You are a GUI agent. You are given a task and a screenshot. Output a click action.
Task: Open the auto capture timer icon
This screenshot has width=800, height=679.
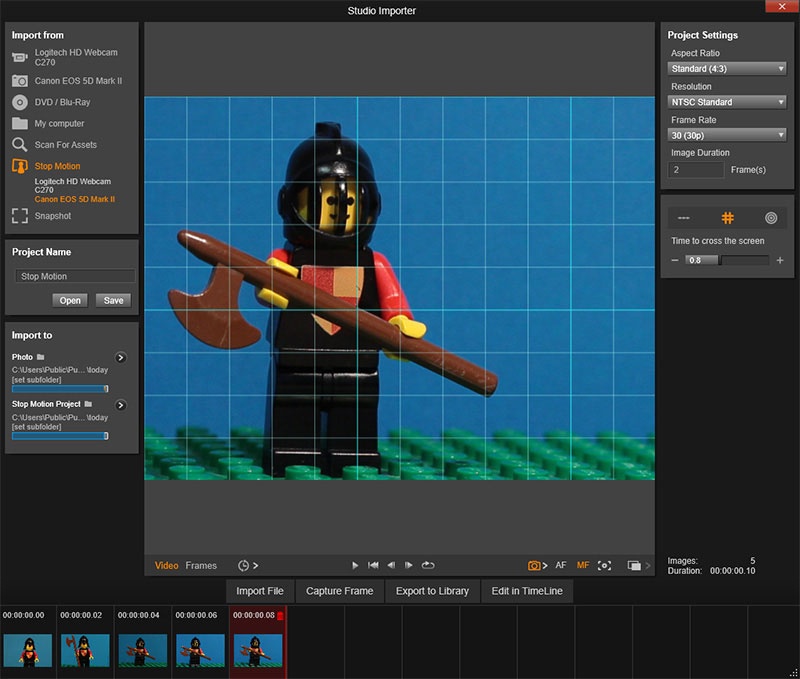pos(243,566)
